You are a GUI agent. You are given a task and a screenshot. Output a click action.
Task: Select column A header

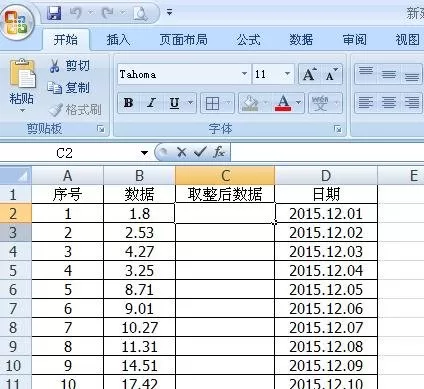pyautogui.click(x=68, y=175)
